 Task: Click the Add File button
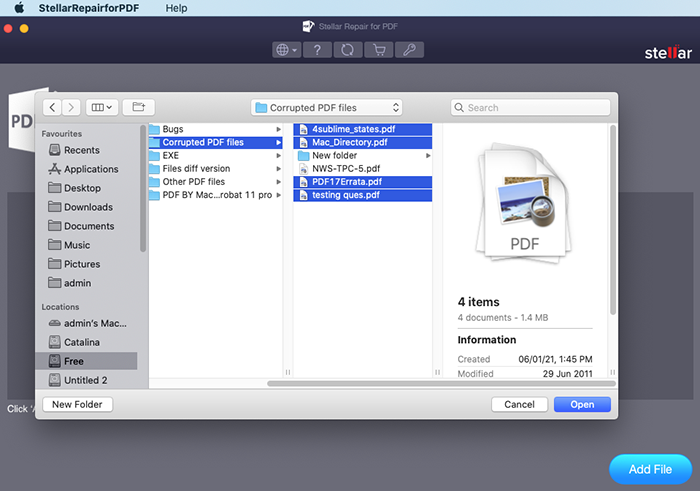pos(650,469)
